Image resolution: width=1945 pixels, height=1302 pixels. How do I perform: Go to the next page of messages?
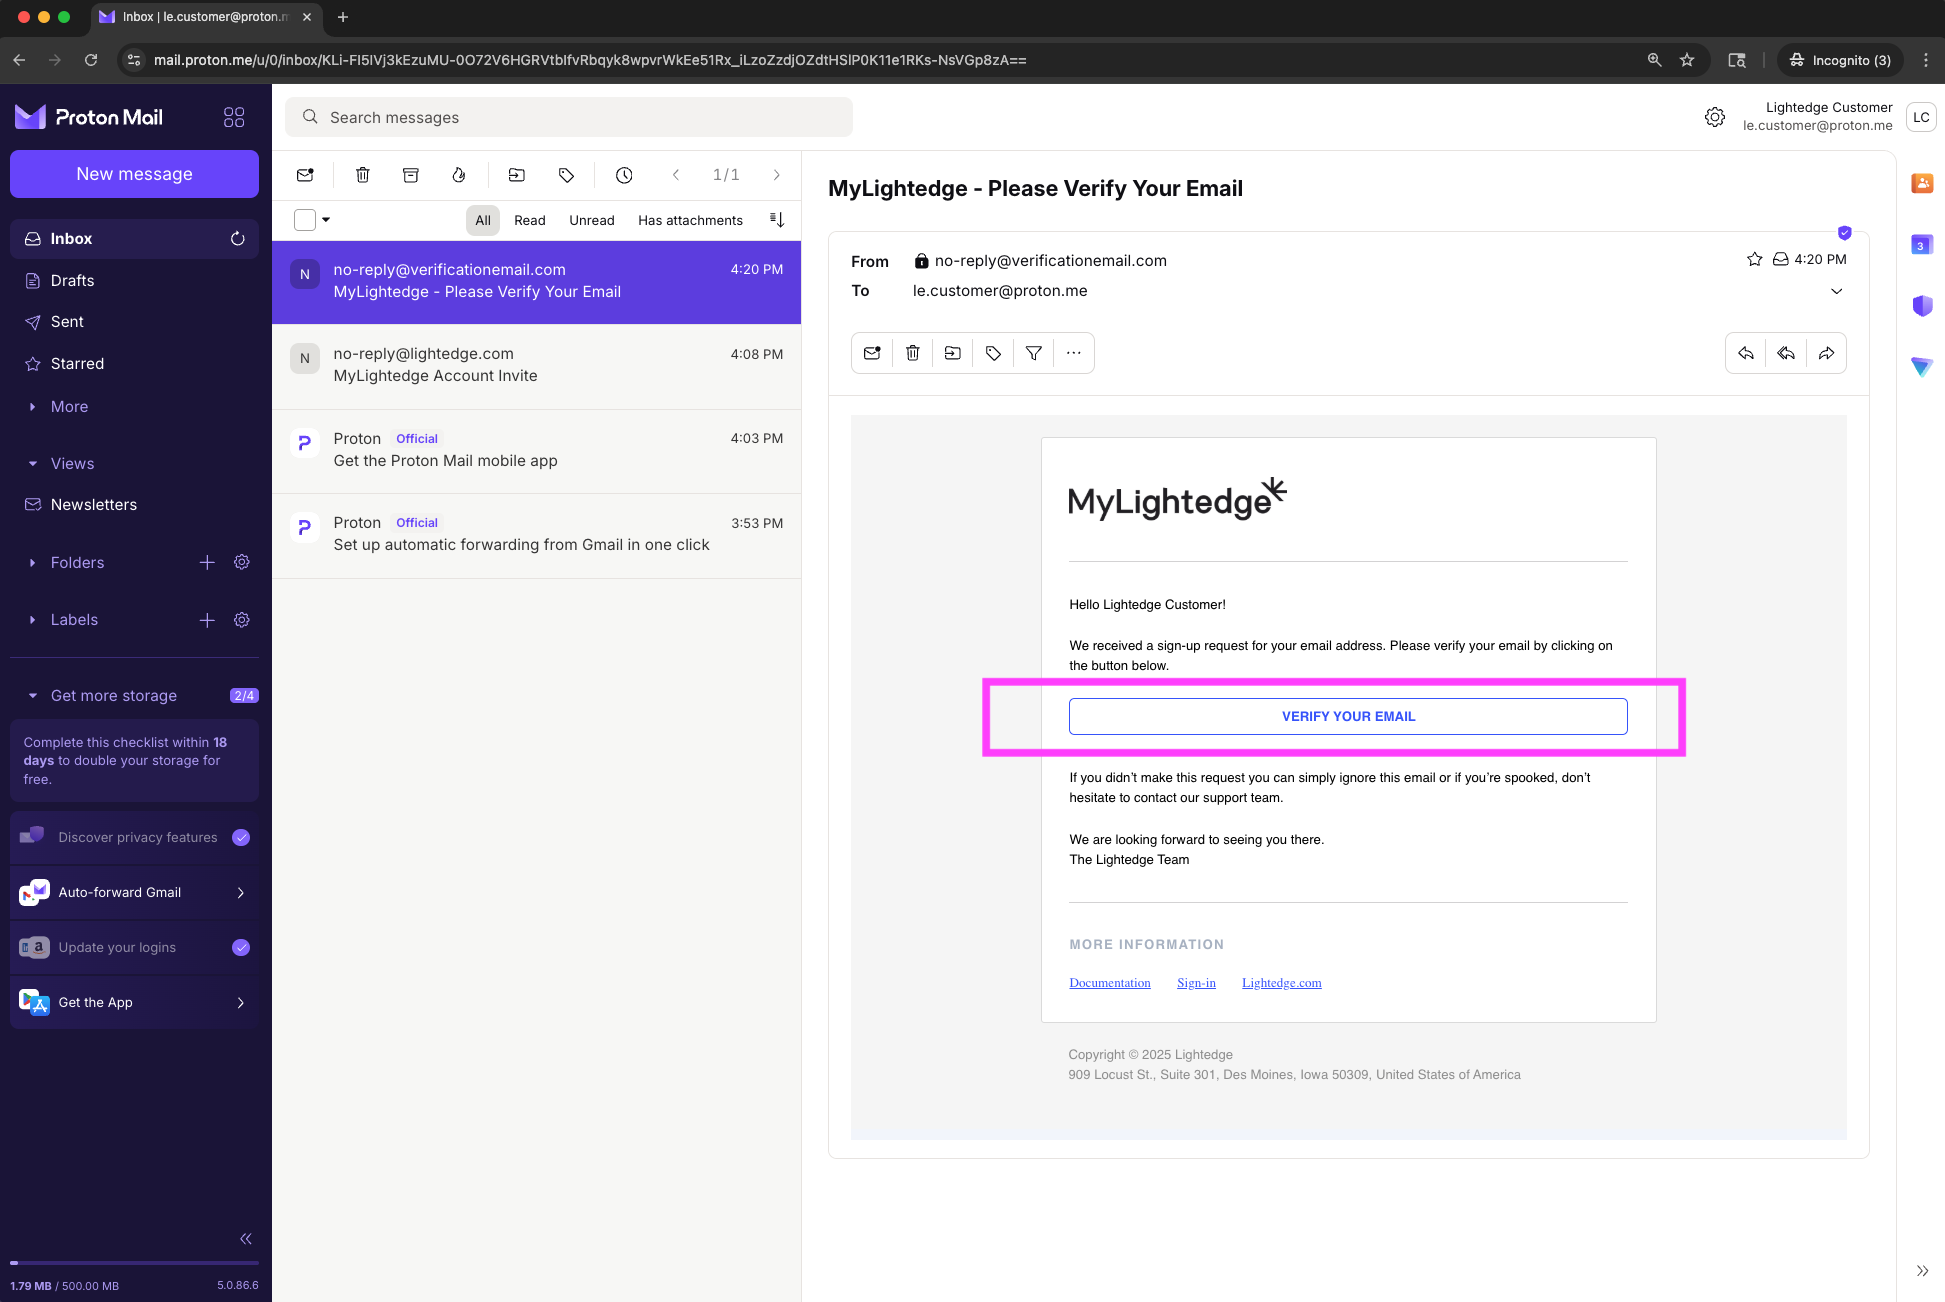(777, 175)
